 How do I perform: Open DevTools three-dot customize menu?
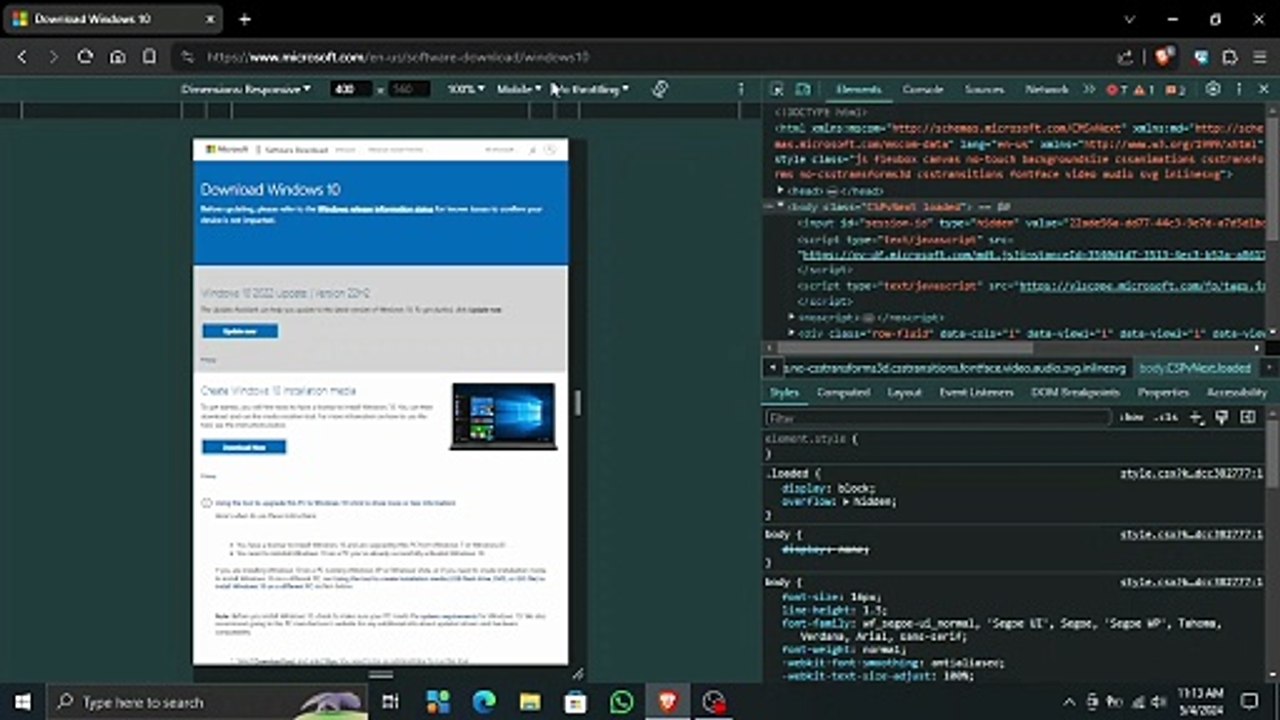(1239, 89)
